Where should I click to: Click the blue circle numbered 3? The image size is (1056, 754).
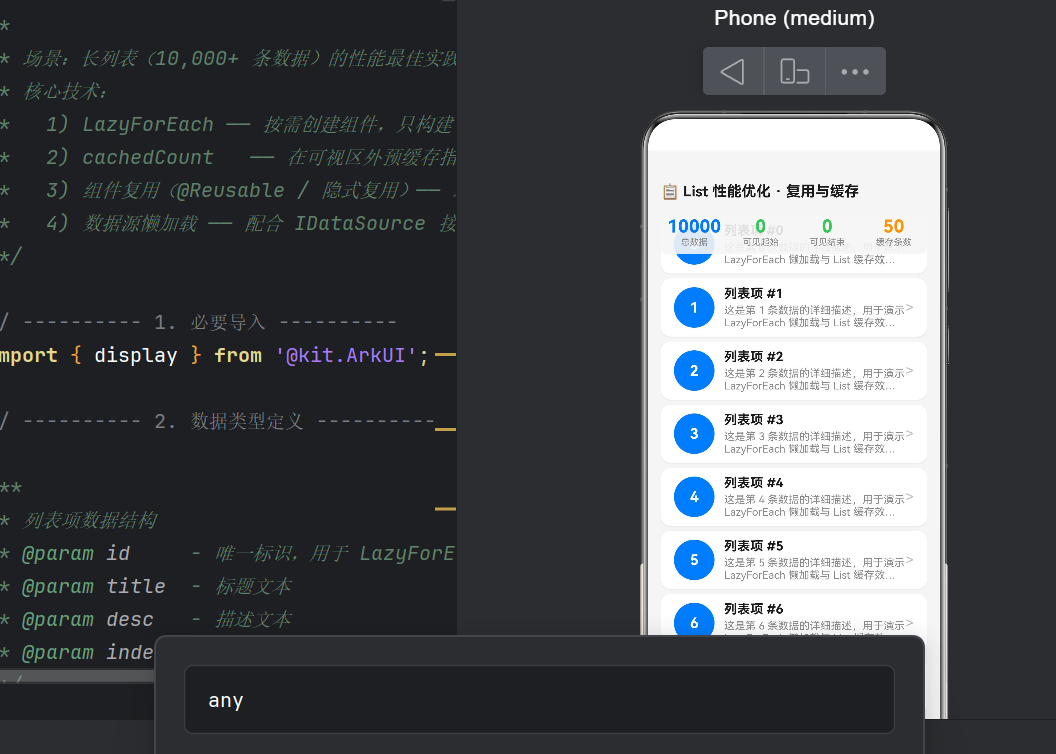tap(694, 434)
